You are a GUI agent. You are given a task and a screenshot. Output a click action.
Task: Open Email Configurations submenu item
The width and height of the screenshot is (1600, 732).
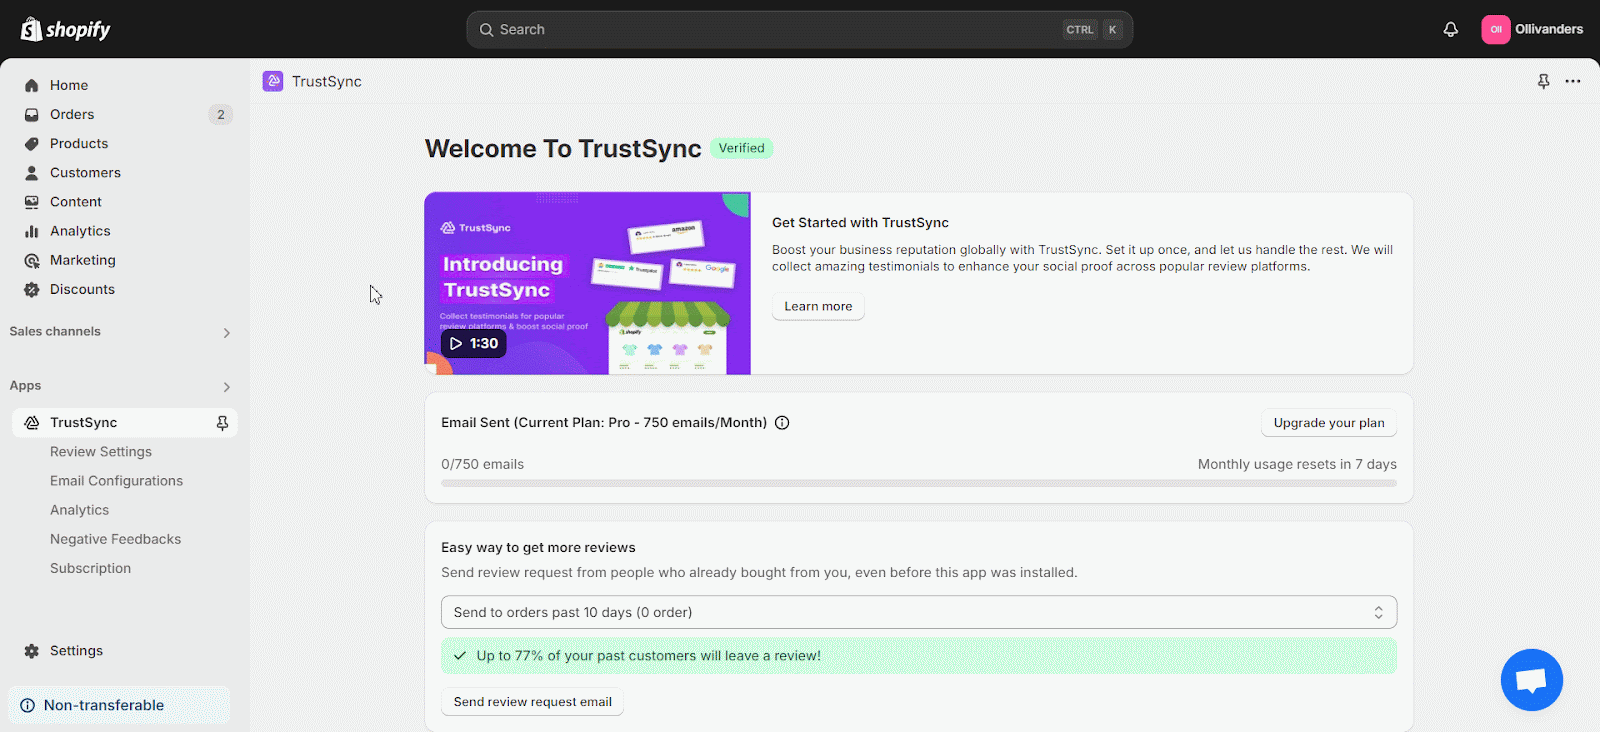coord(116,480)
